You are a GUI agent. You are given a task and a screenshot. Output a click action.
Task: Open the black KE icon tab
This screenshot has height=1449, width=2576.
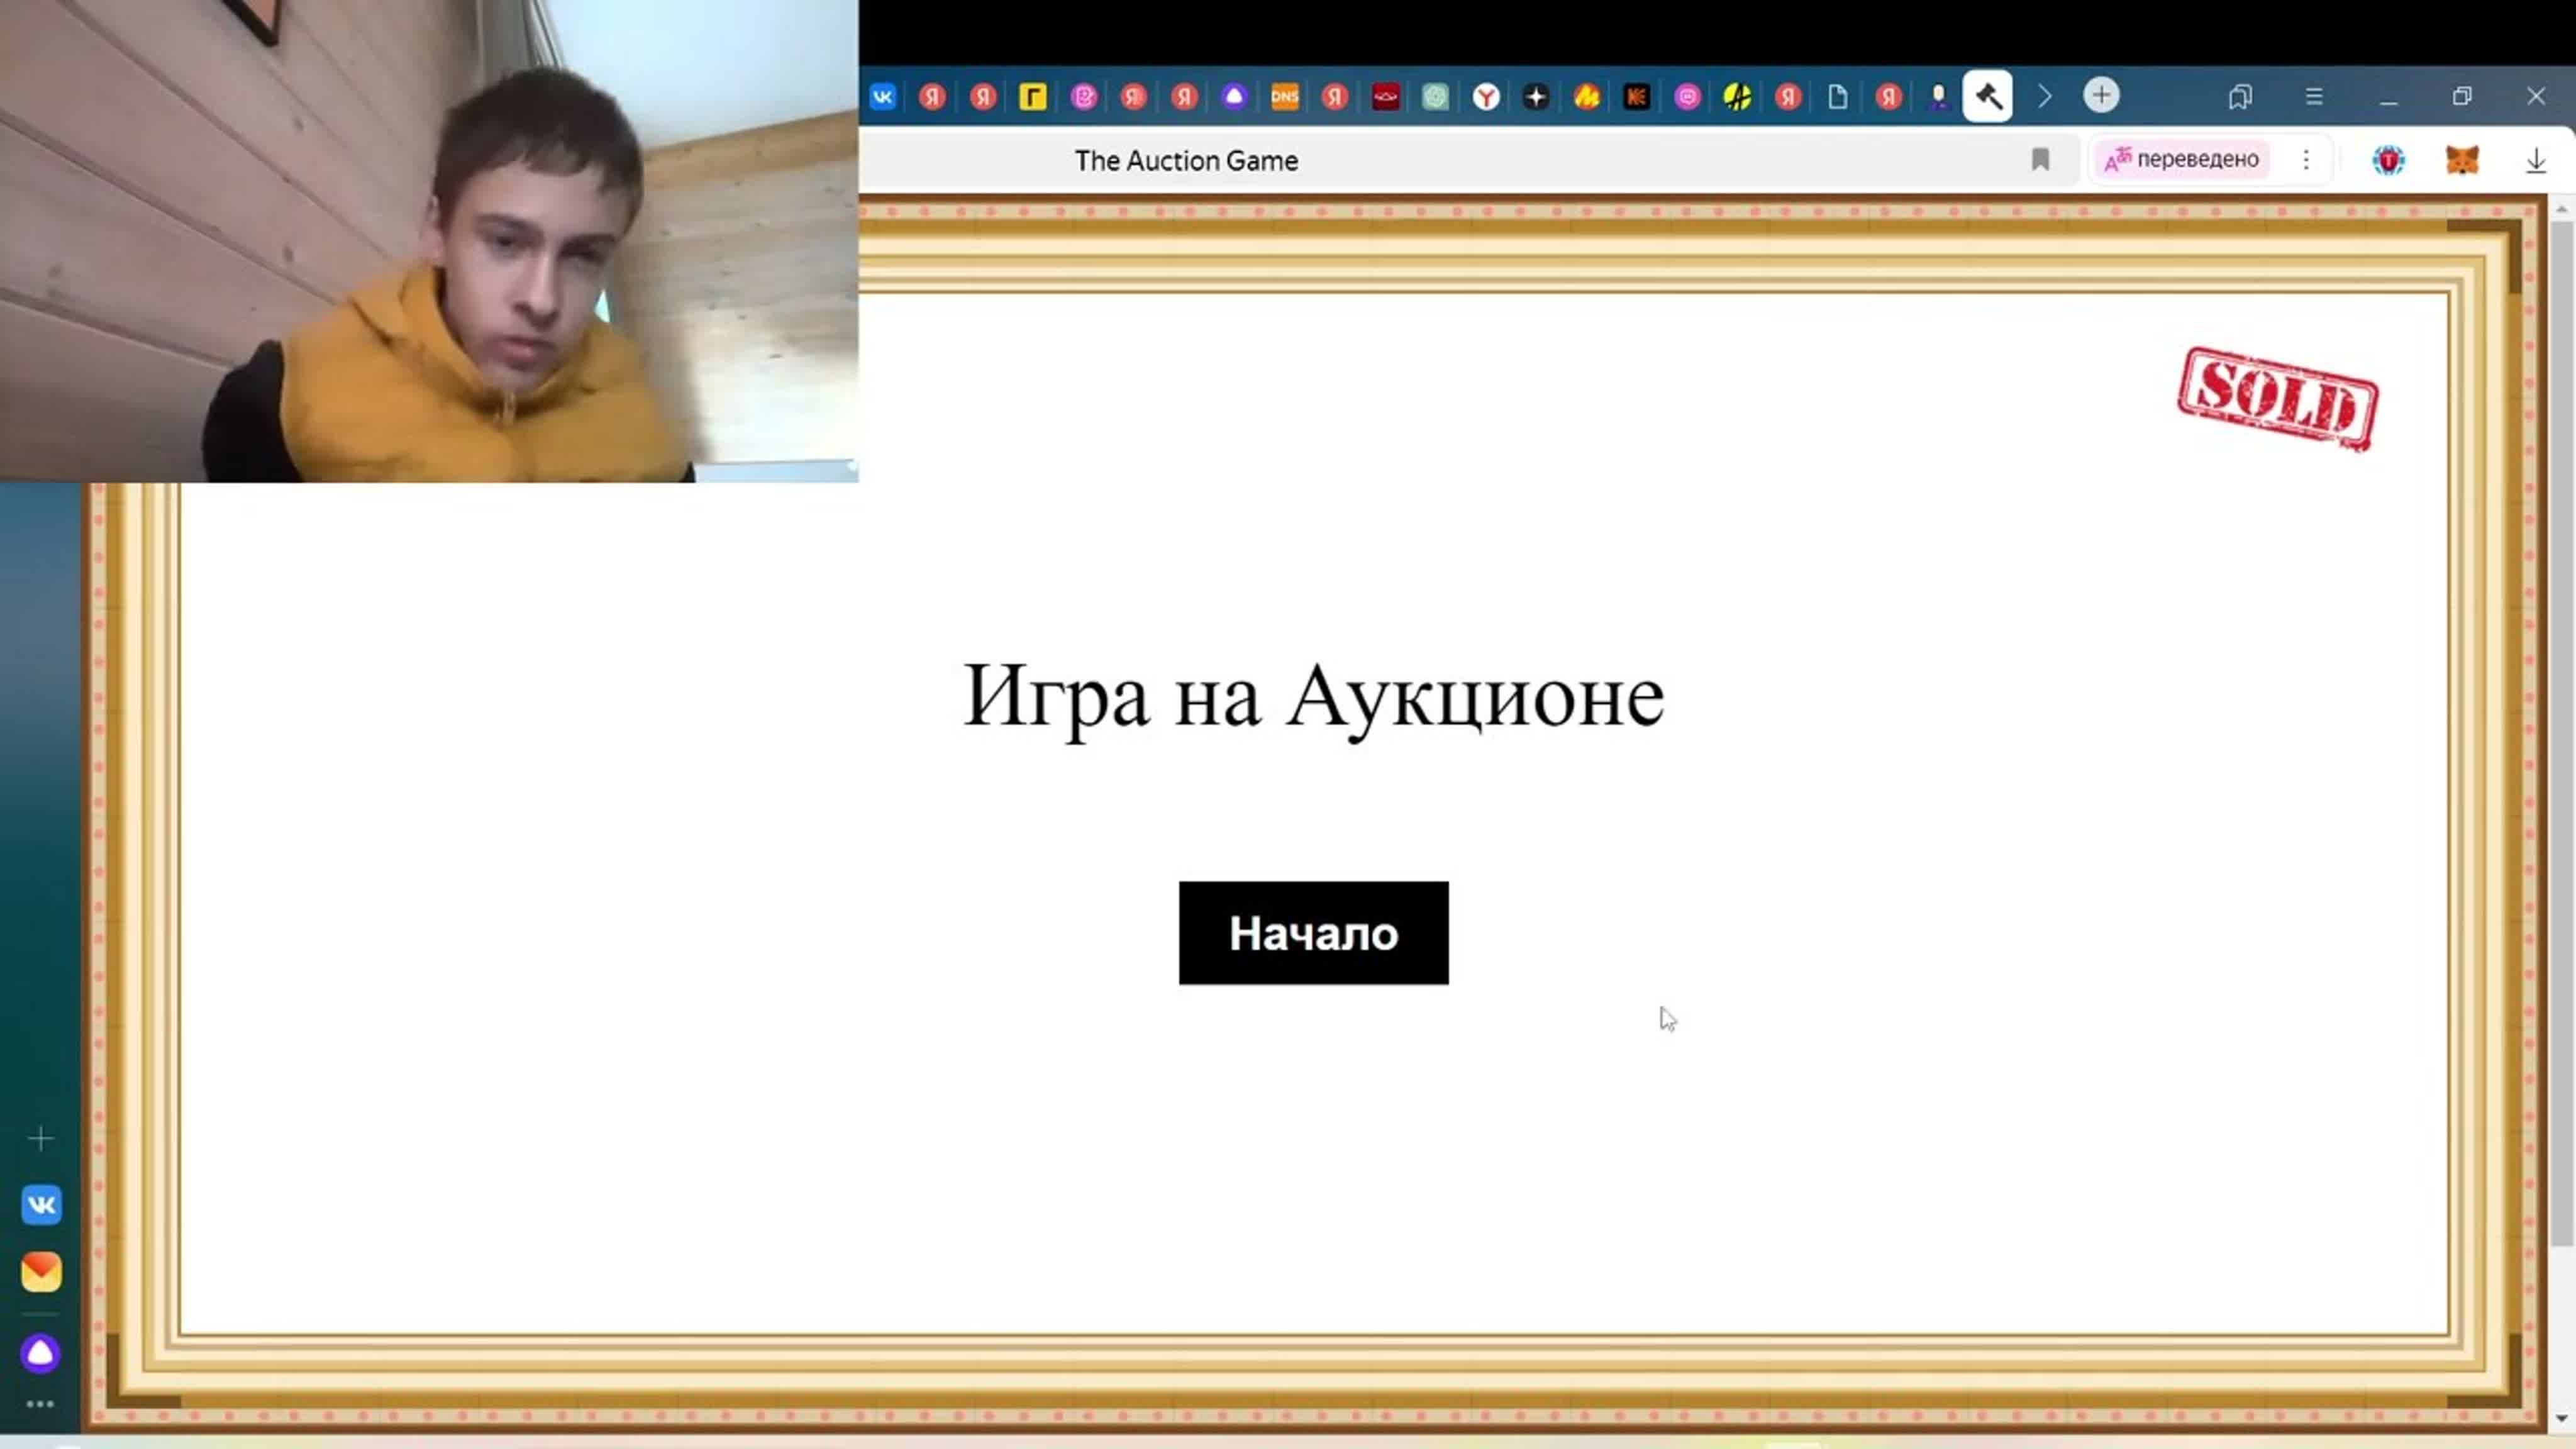pyautogui.click(x=1637, y=96)
